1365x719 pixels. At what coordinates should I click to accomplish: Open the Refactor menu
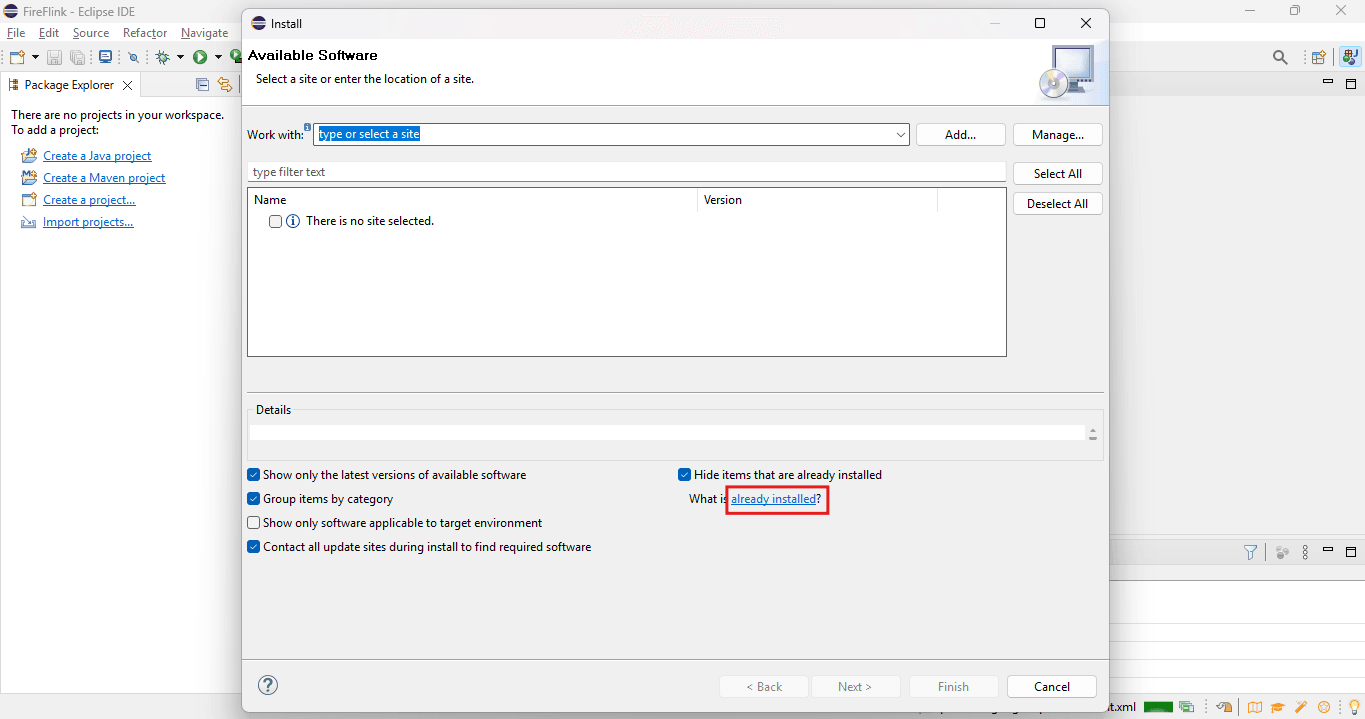[x=145, y=33]
